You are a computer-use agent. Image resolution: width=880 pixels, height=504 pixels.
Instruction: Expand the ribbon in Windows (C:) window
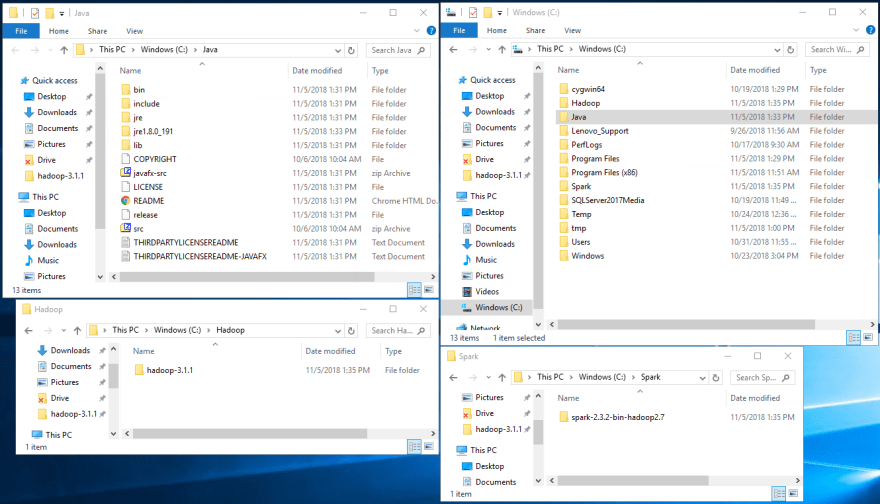[x=856, y=30]
